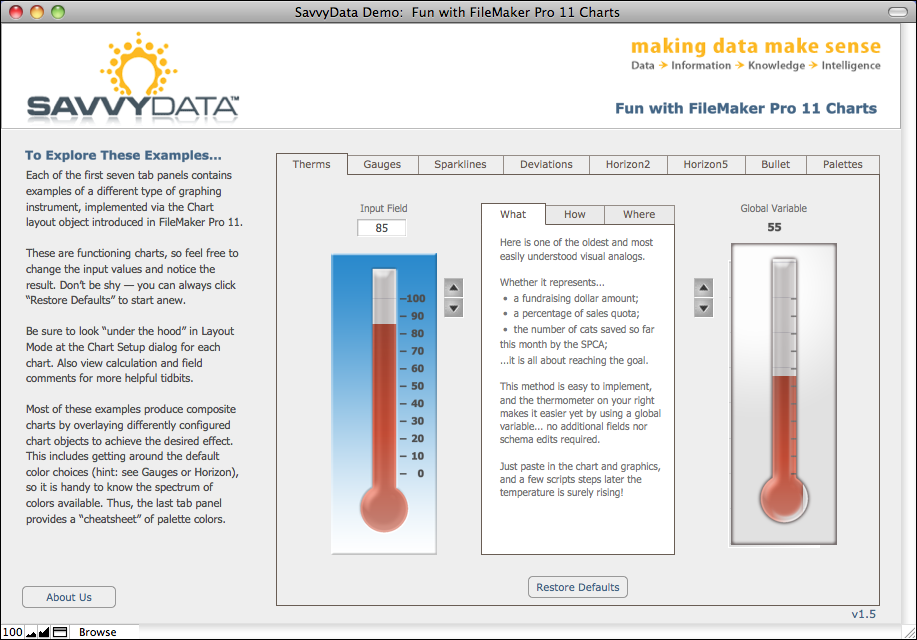Click 'Data Information Knowledge Intelligence' subtitle
The height and width of the screenshot is (640, 917).
pos(756,66)
